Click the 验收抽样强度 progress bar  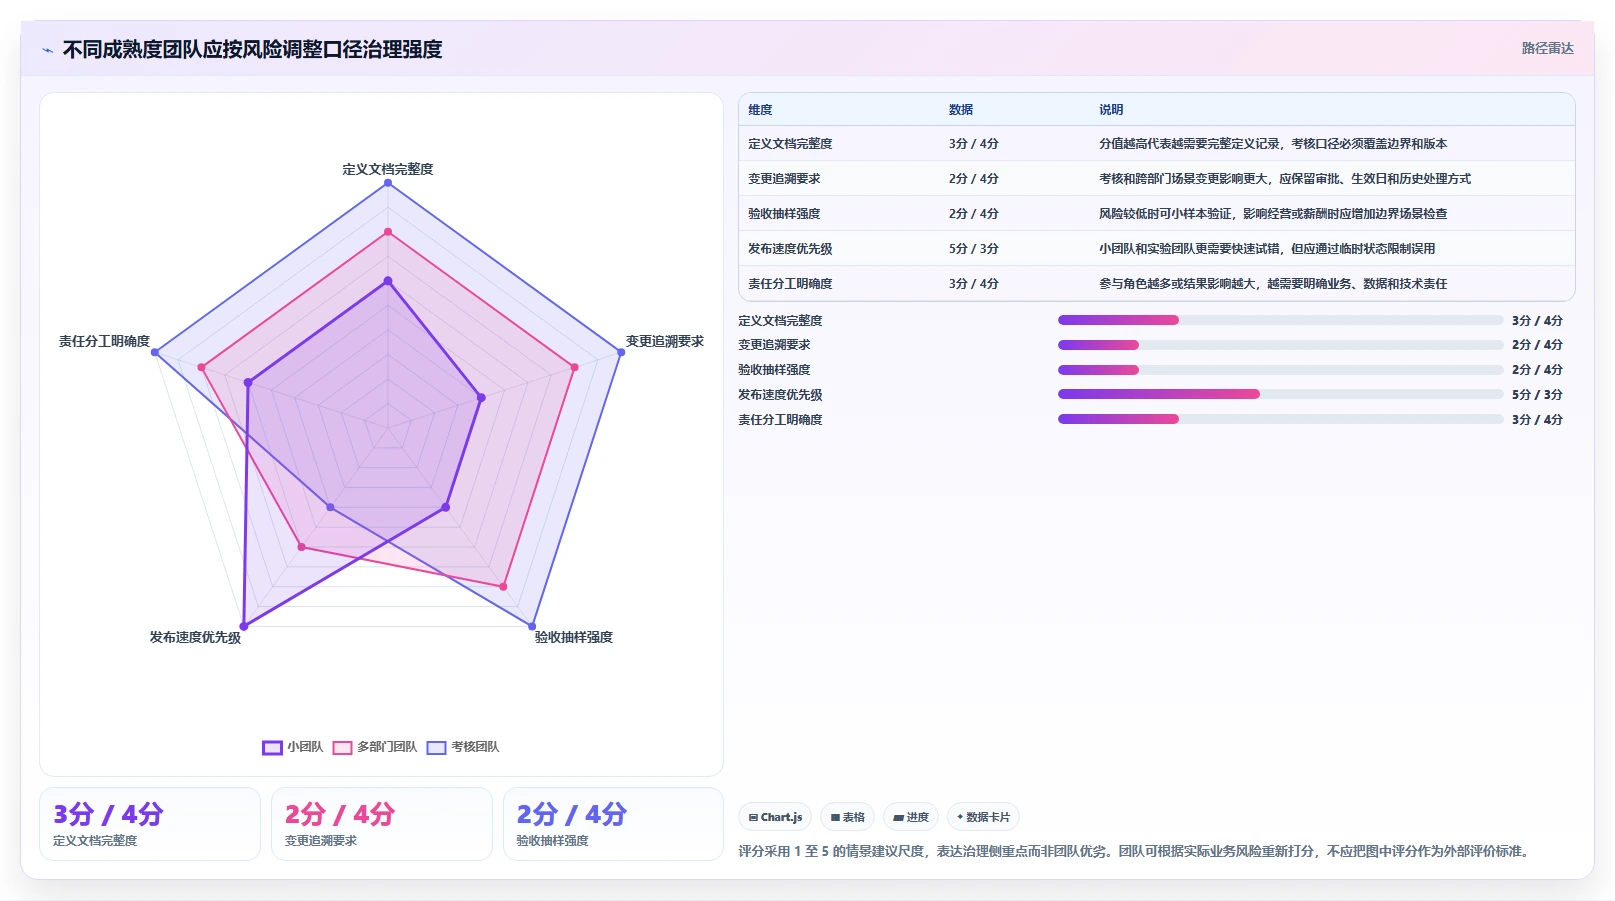(1280, 370)
